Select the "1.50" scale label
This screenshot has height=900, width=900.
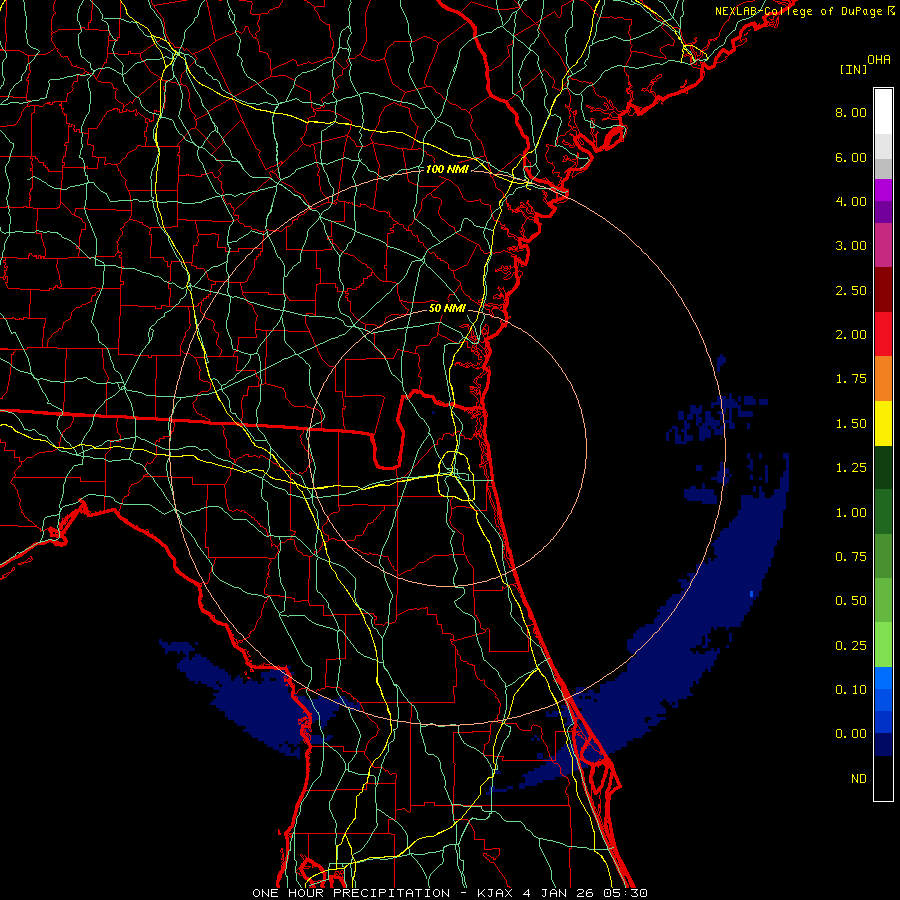point(851,424)
